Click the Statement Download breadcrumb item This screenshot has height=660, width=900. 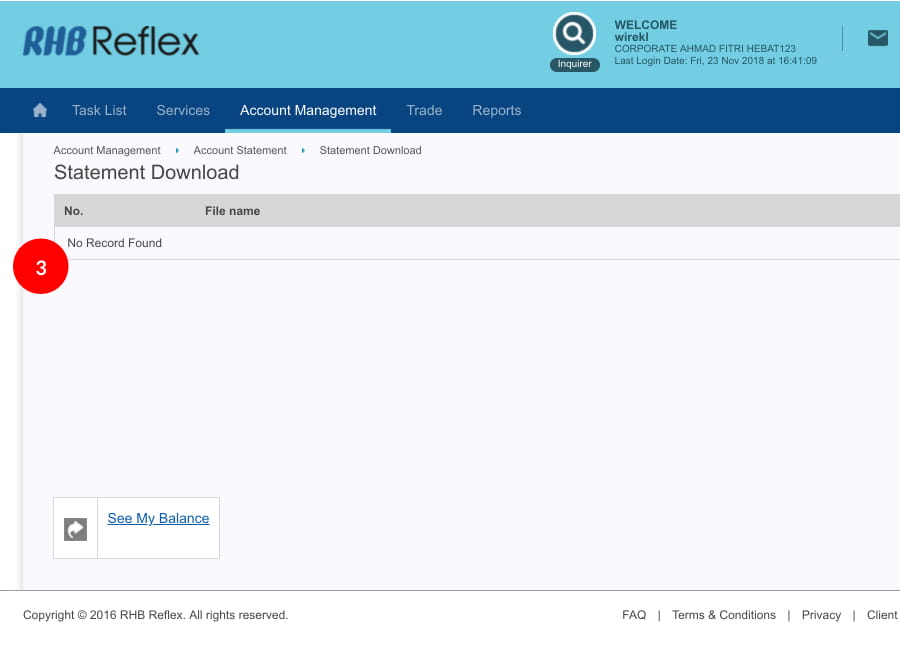(x=370, y=150)
